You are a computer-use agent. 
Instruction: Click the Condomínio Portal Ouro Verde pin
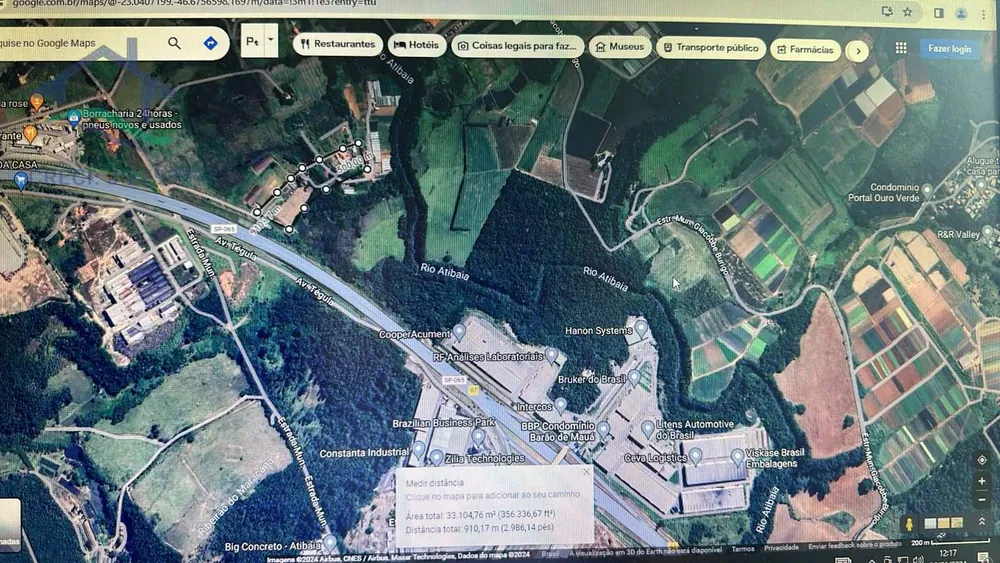click(x=927, y=190)
